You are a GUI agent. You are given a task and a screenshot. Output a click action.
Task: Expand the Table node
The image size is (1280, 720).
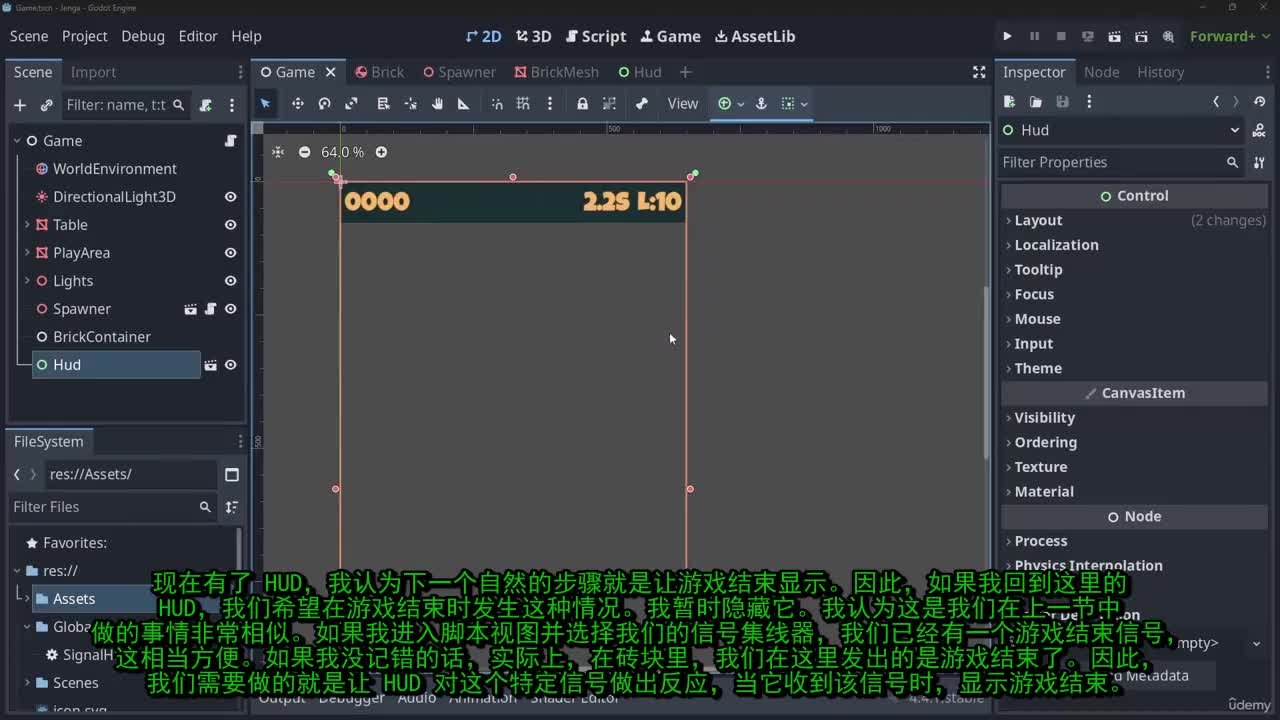[27, 225]
